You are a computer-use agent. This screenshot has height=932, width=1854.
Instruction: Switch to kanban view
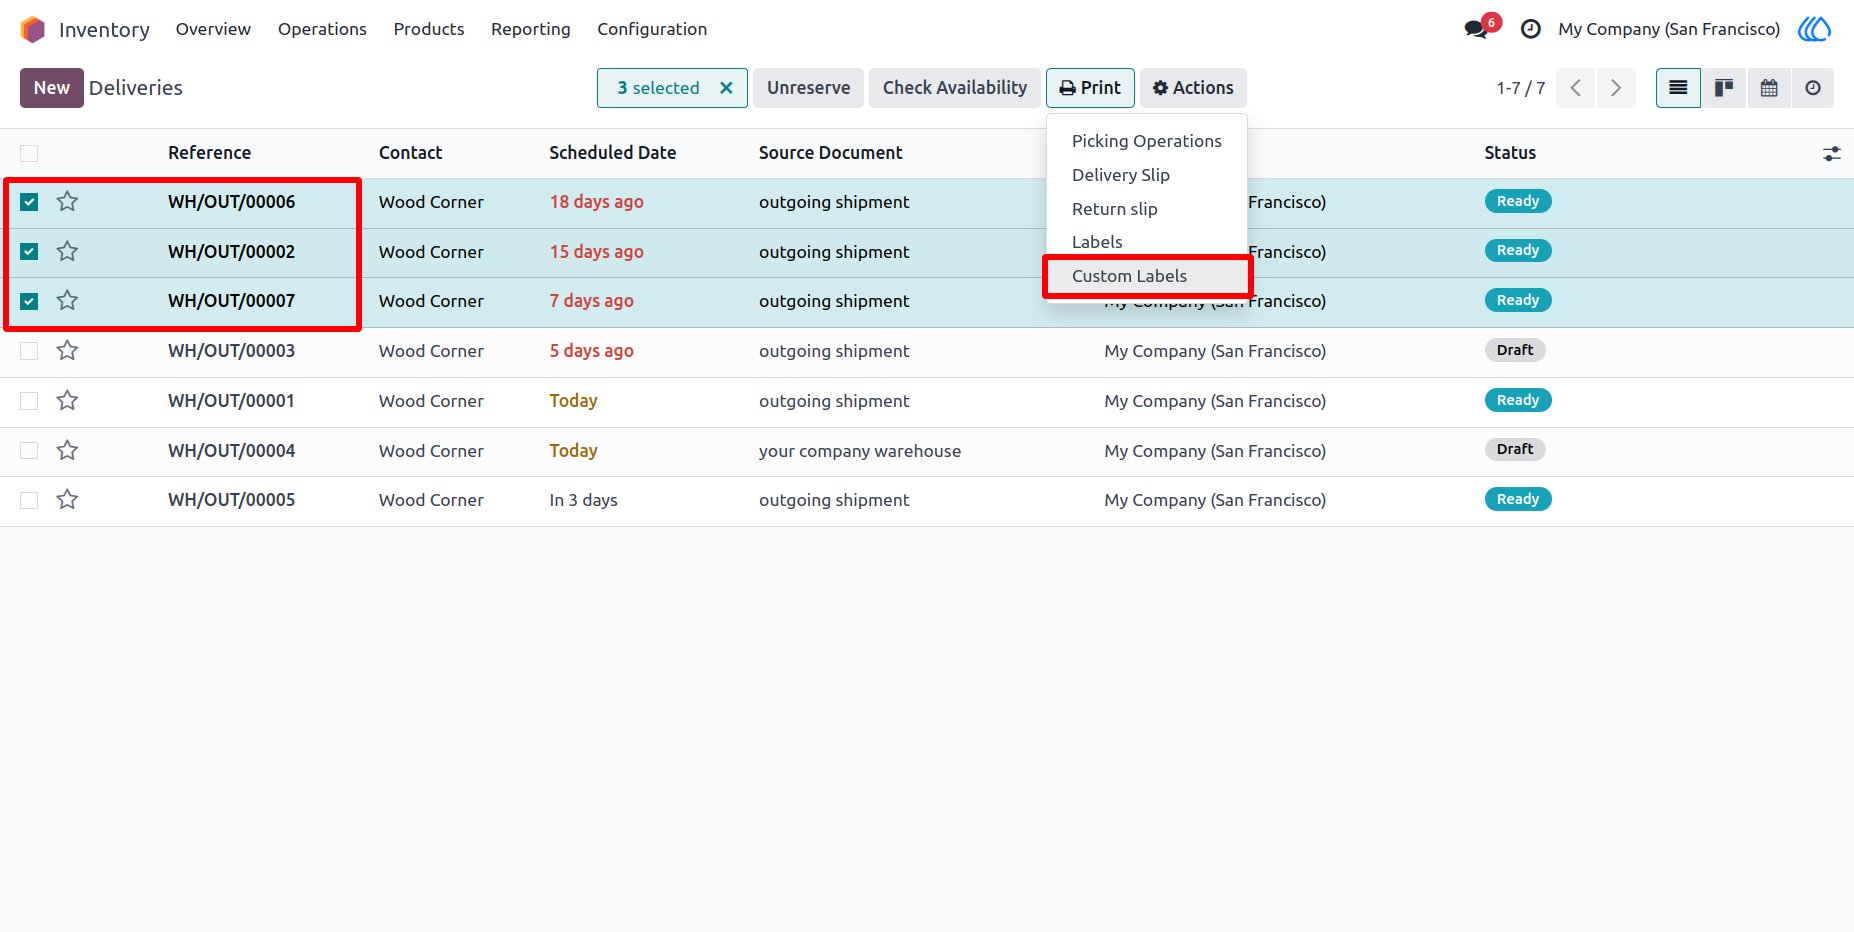point(1723,88)
